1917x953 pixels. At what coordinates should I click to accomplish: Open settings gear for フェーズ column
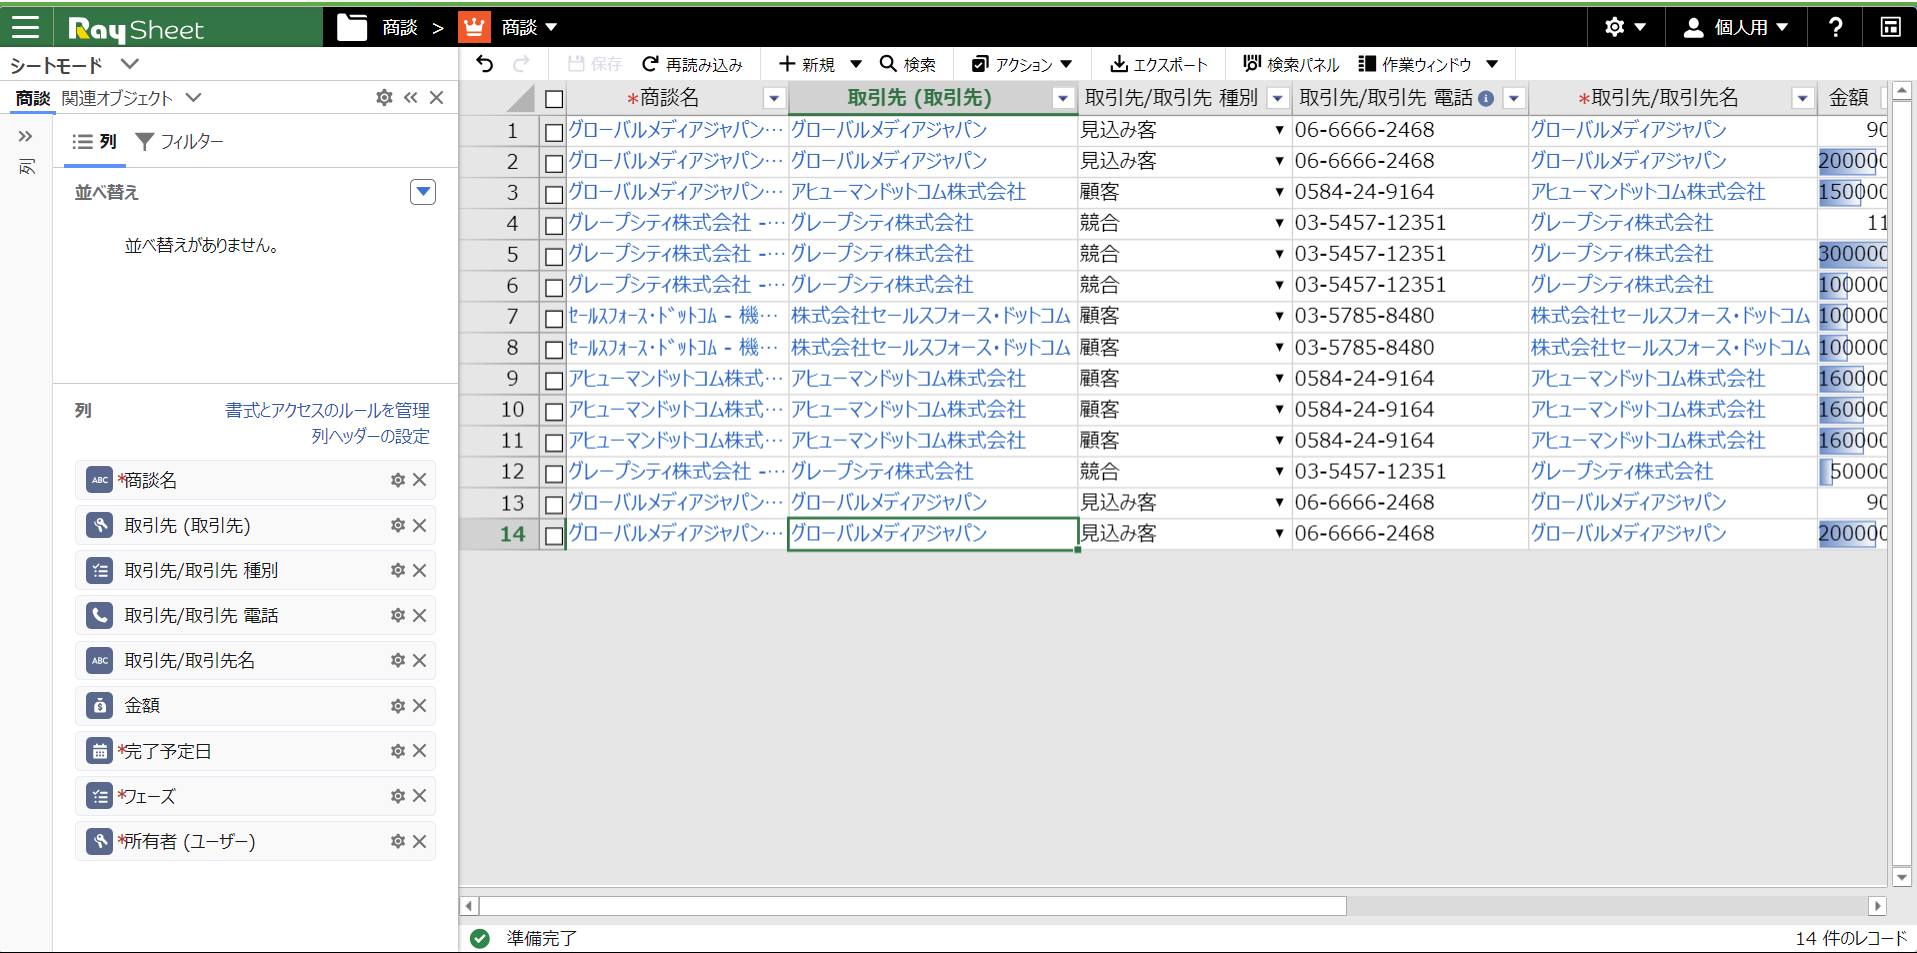(x=398, y=796)
